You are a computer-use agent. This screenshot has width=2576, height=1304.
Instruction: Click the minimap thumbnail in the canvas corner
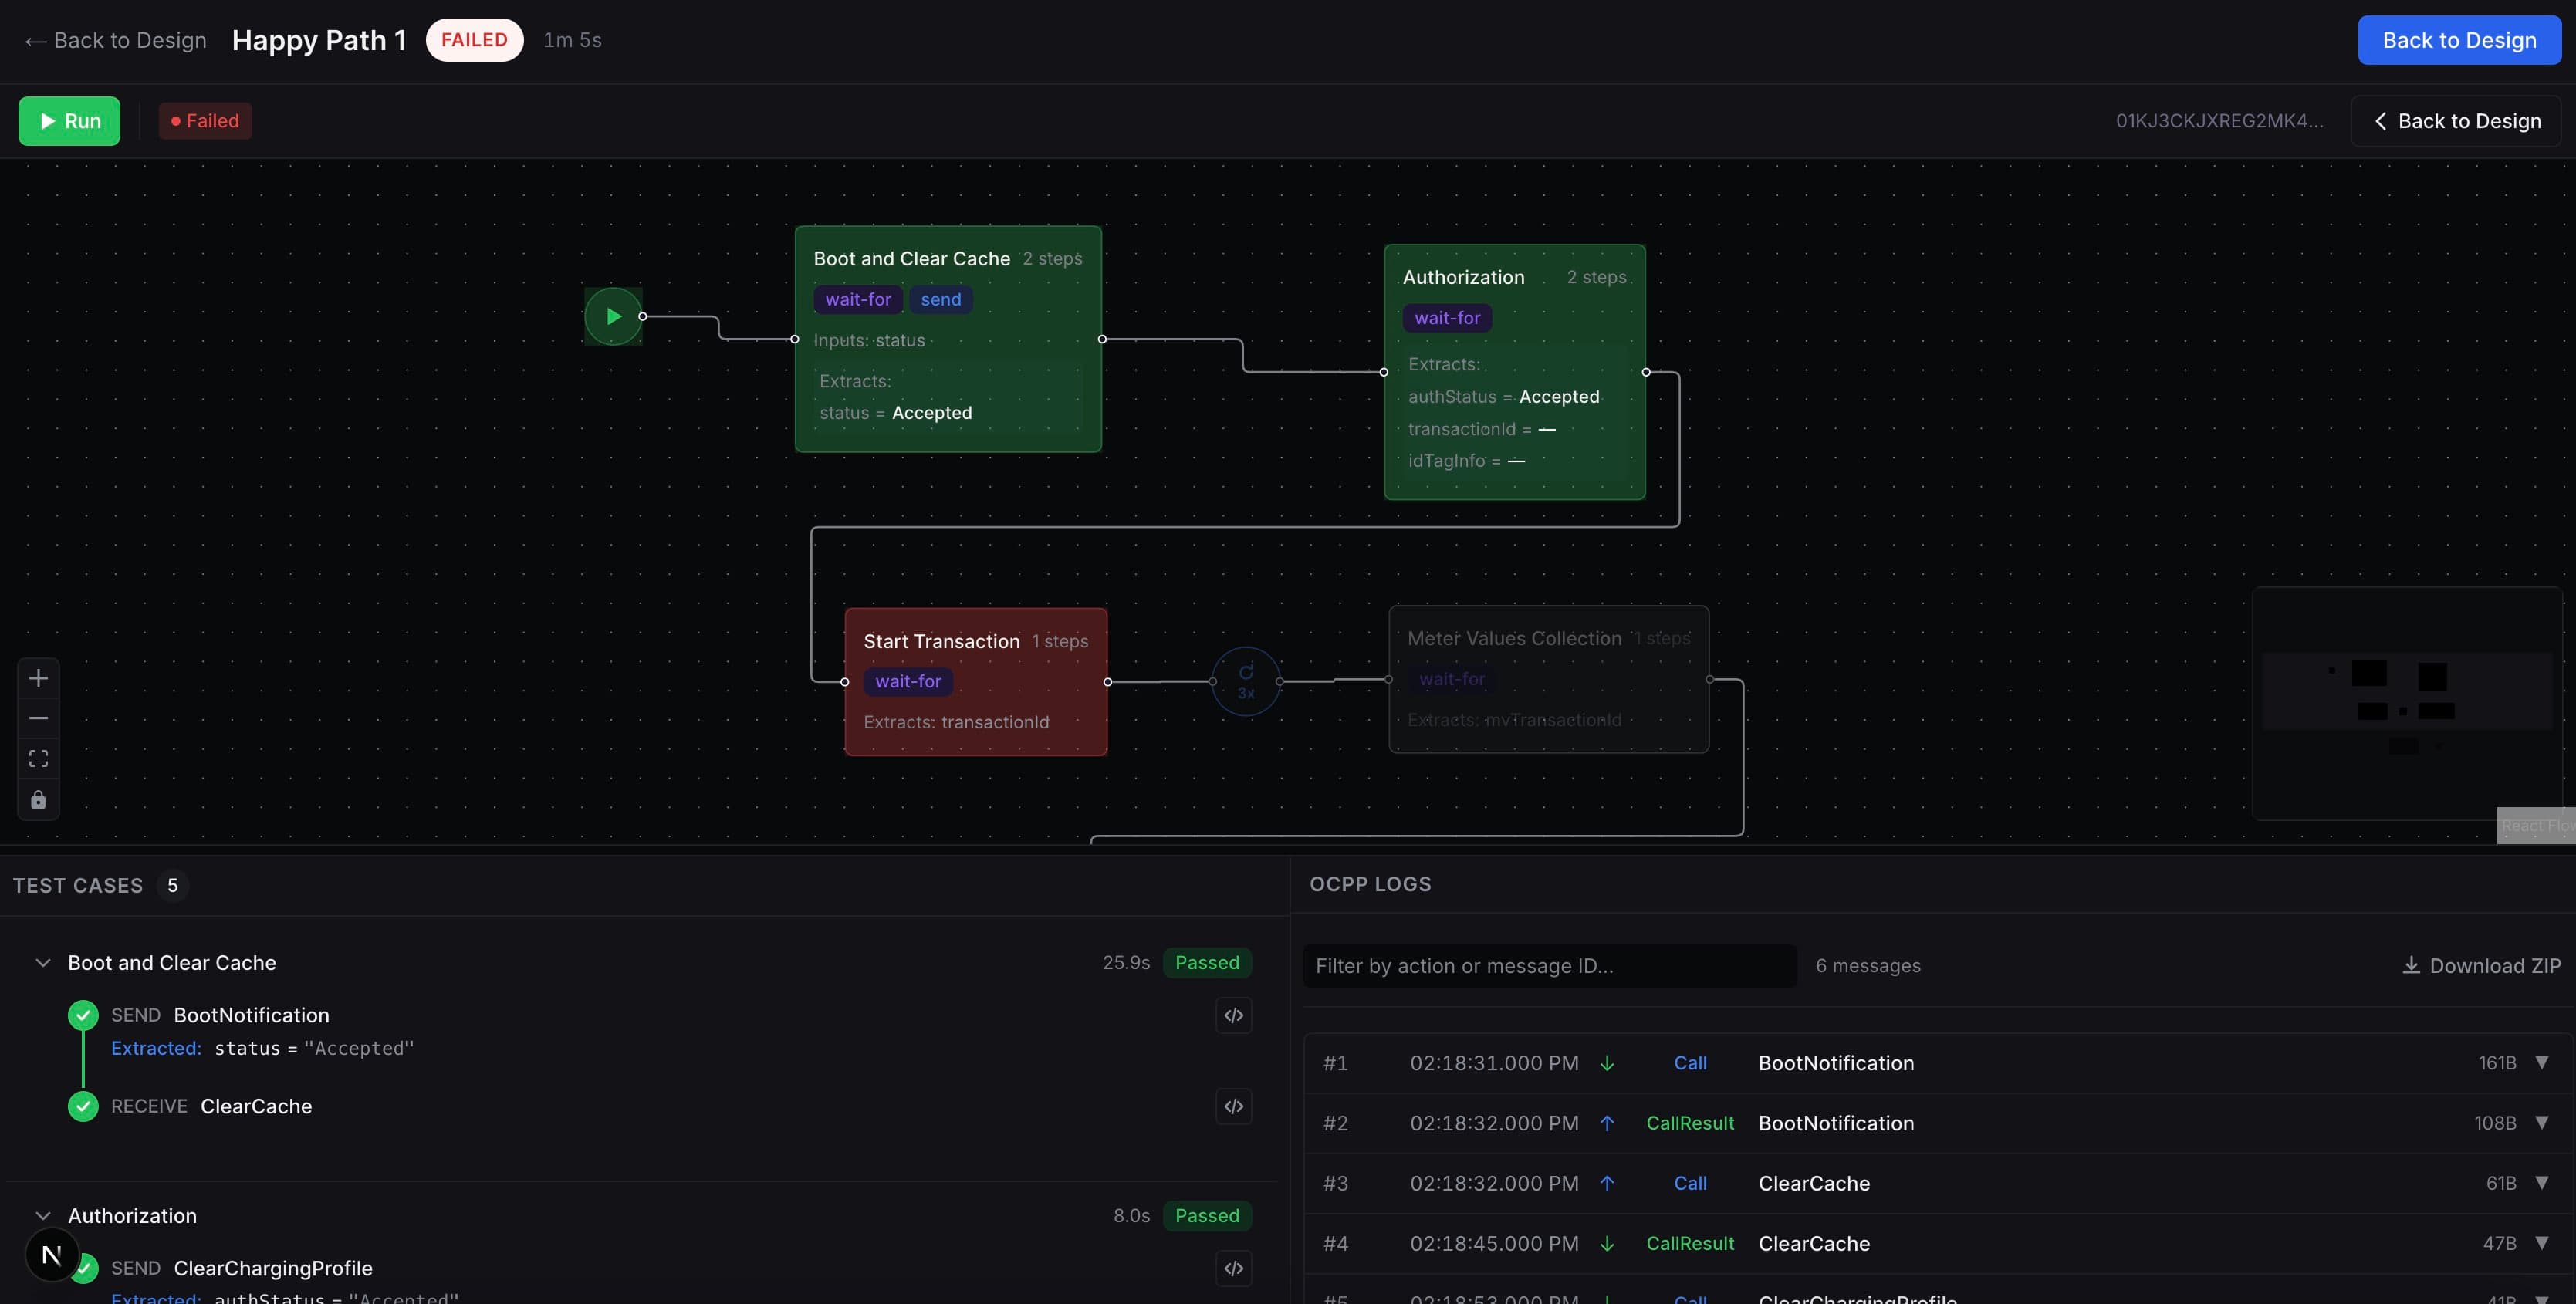click(x=2407, y=703)
